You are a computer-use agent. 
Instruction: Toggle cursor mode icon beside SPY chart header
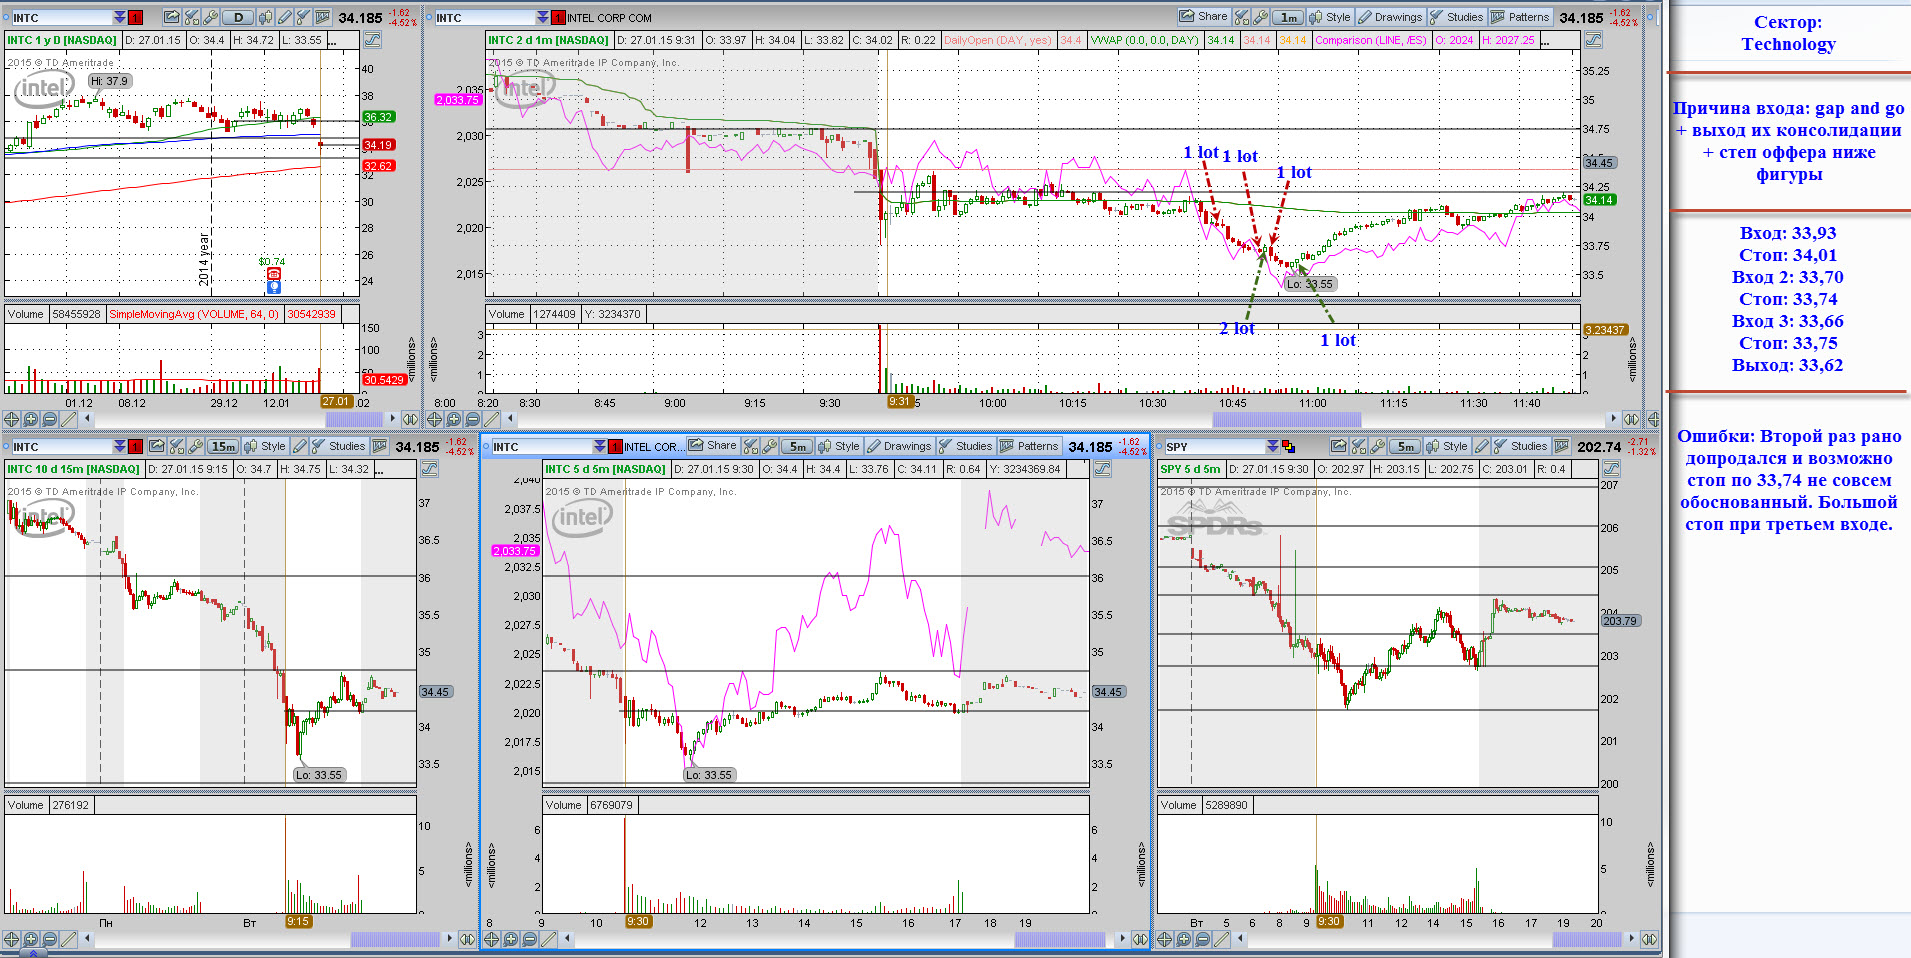[x=1610, y=469]
